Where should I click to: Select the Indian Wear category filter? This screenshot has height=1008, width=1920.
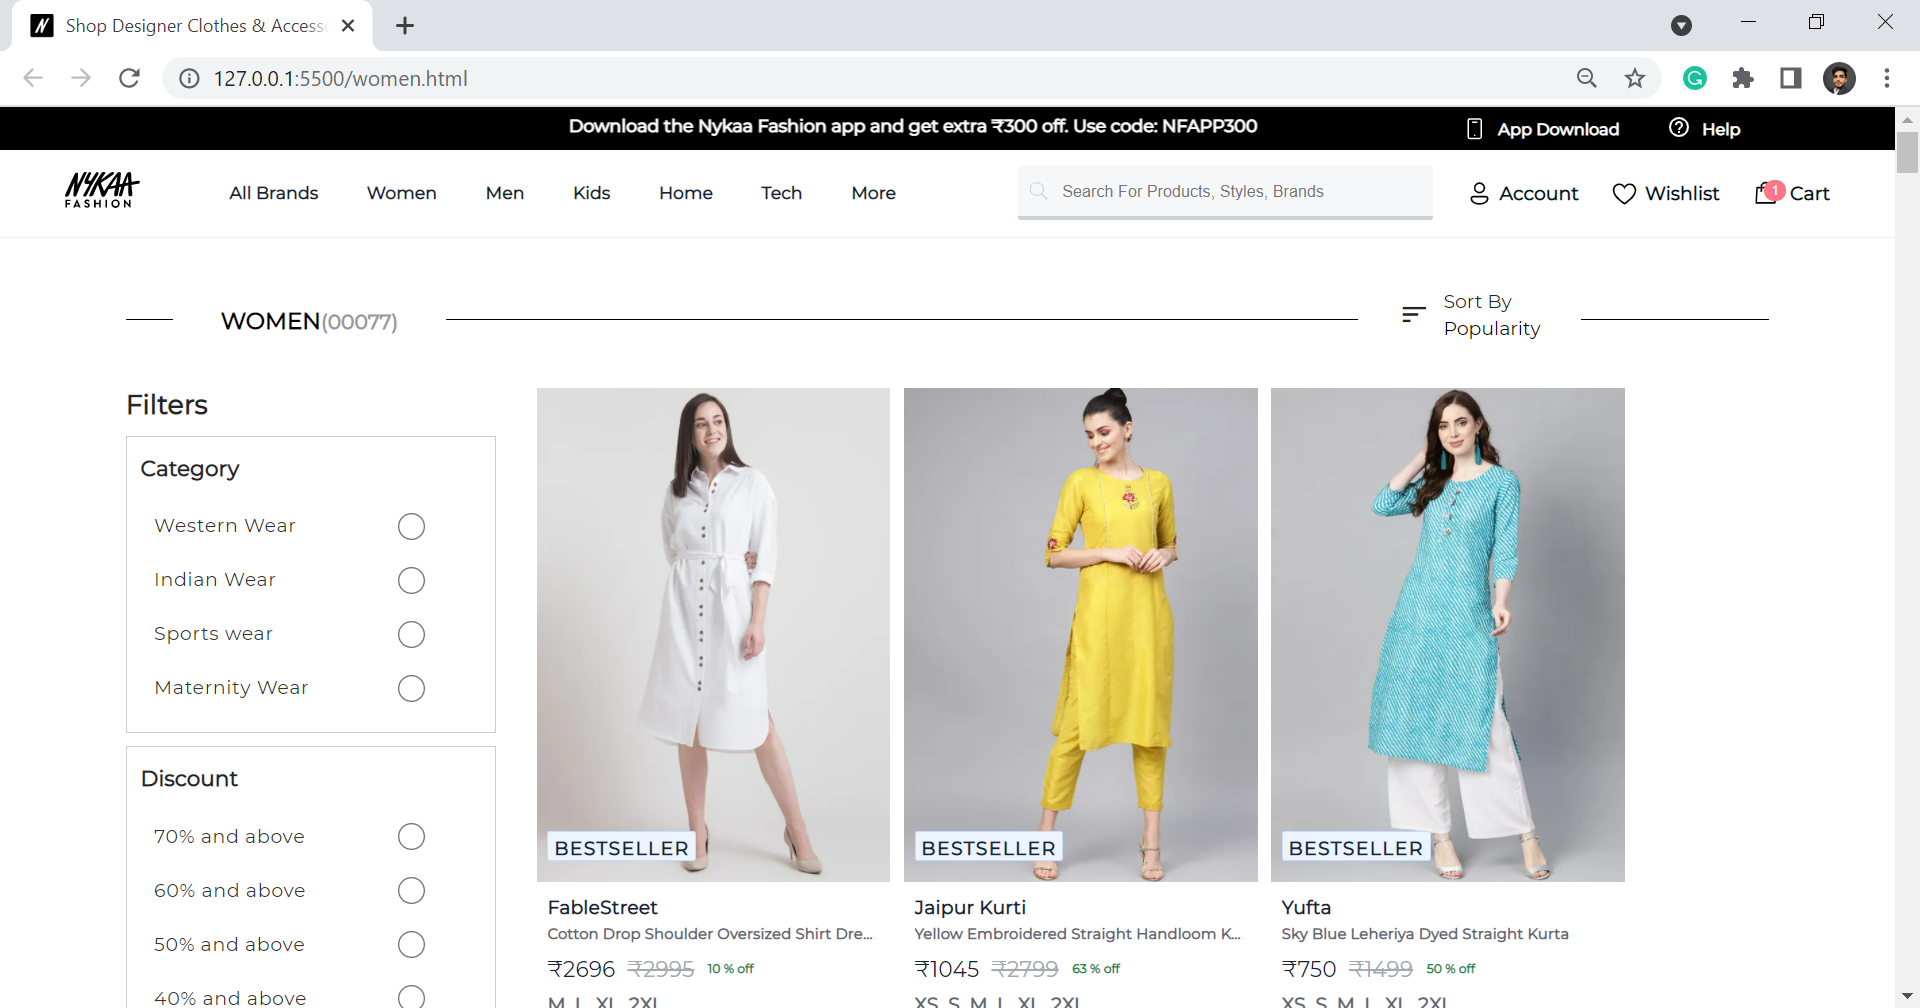click(x=411, y=580)
